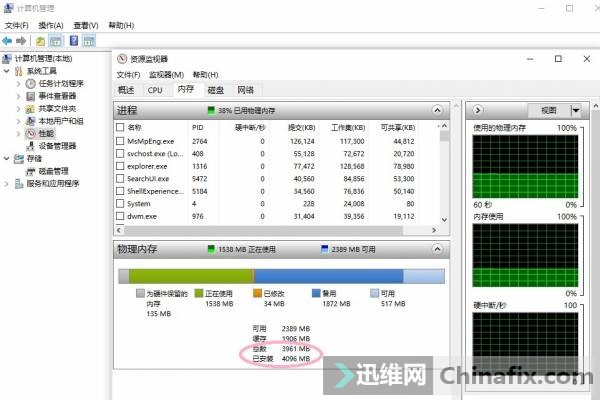600x400 pixels.
Task: Open 文件(F) menu in Computer Management
Action: click(16, 25)
